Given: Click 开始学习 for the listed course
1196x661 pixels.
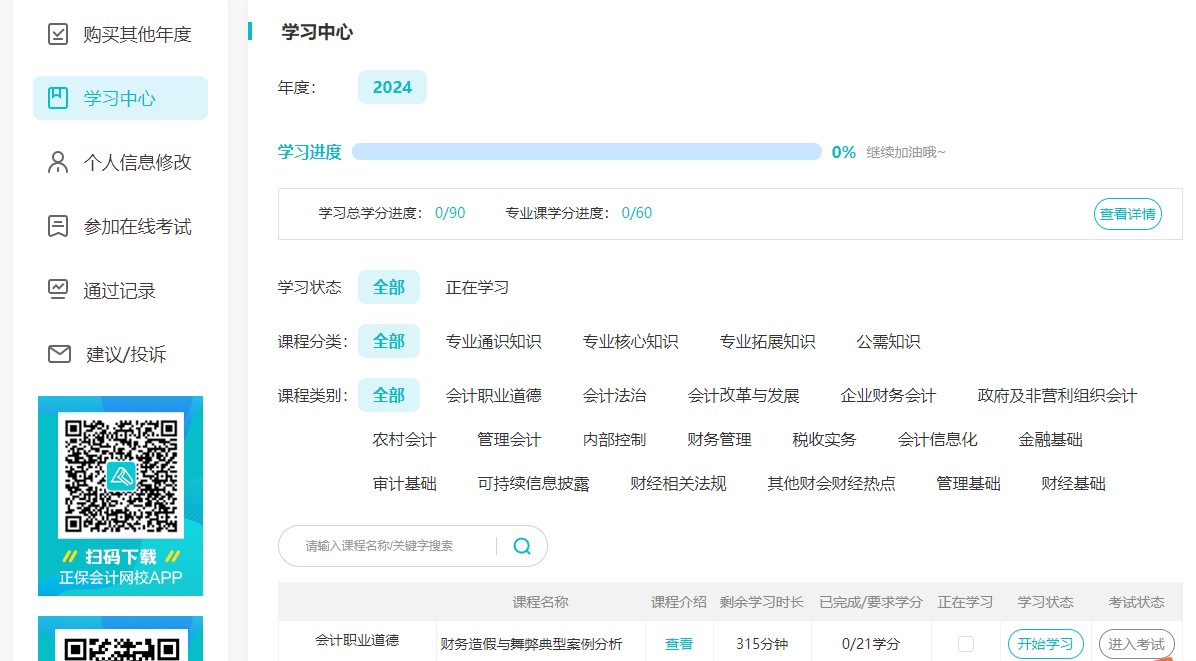Looking at the screenshot, I should pos(1045,645).
